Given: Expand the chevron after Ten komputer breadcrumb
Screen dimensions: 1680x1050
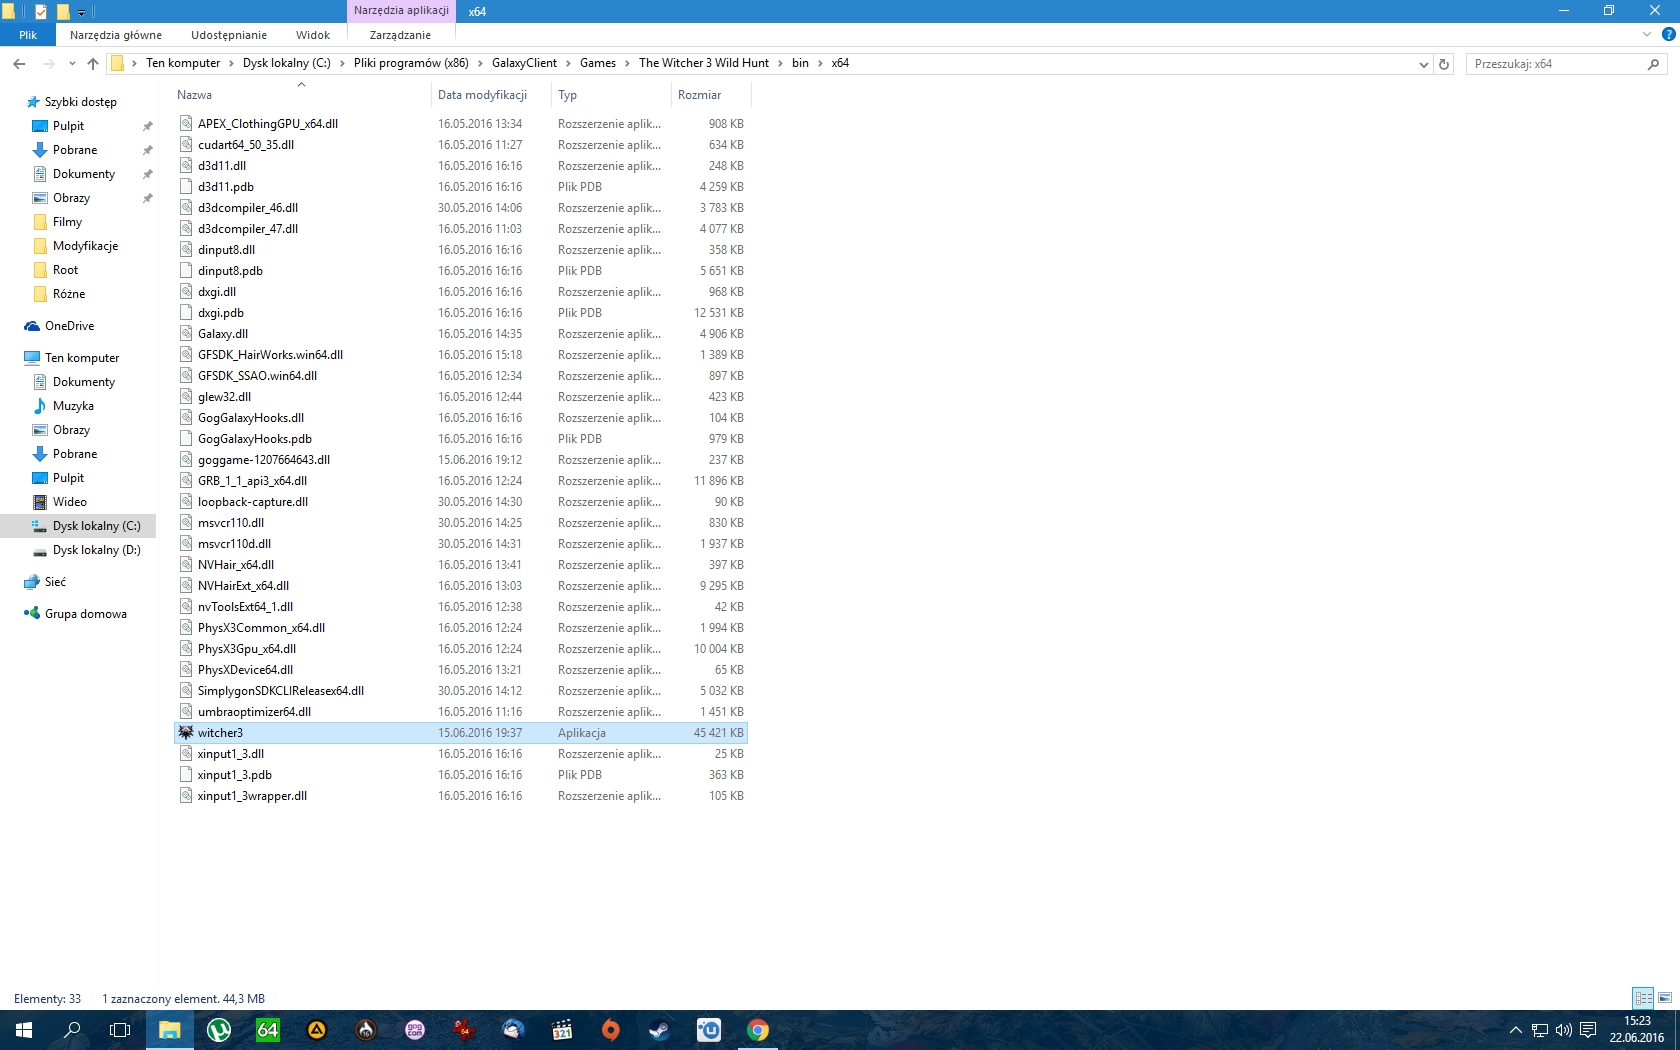Looking at the screenshot, I should coord(231,63).
